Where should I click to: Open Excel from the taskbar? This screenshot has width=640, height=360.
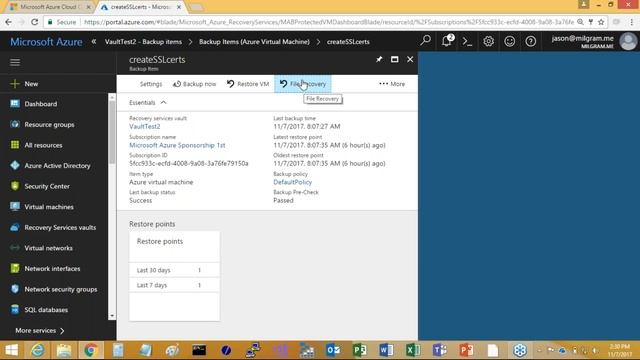(x=413, y=350)
